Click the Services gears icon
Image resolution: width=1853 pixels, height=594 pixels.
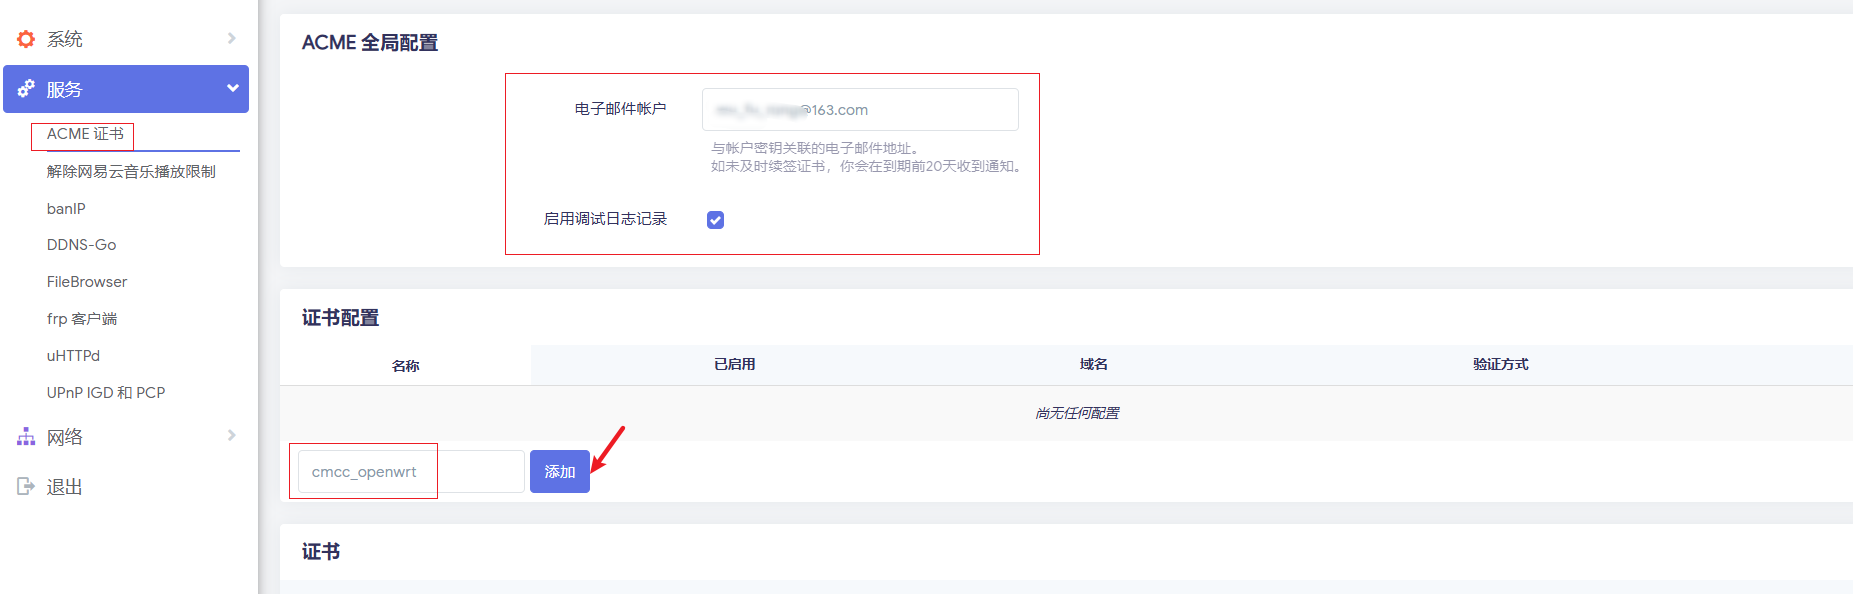(26, 89)
